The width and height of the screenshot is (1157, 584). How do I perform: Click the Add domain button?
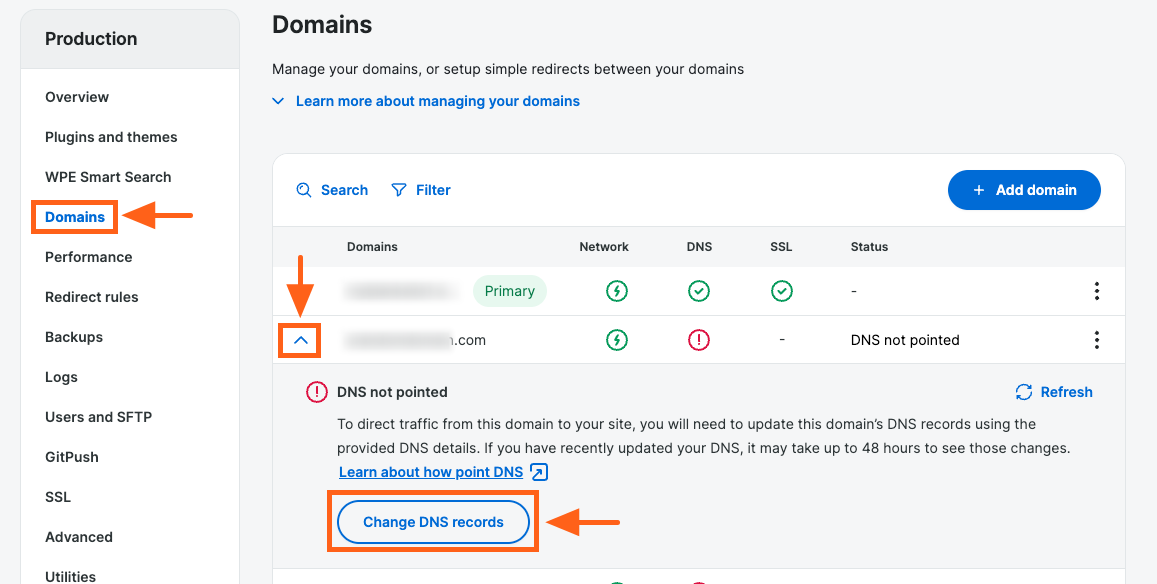tap(1024, 190)
